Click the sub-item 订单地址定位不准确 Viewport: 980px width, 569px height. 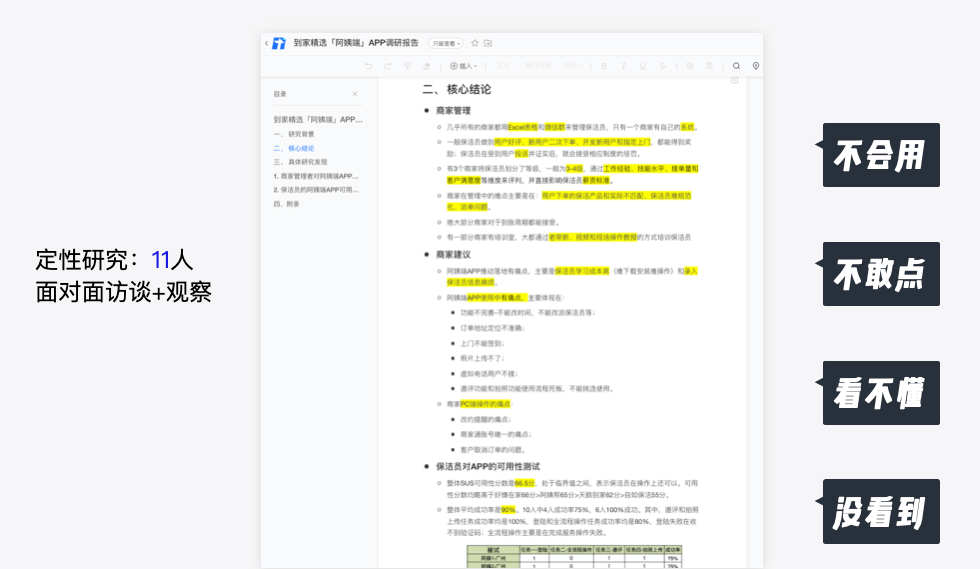492,328
